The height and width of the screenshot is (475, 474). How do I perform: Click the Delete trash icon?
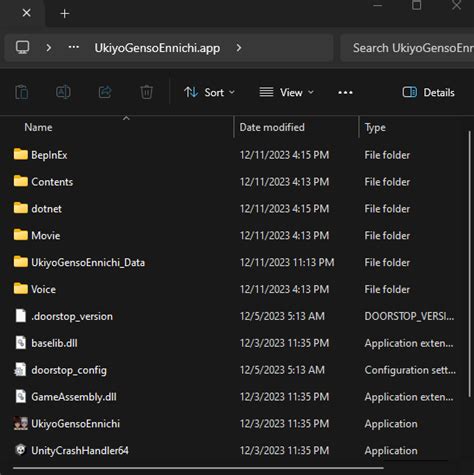pos(146,92)
